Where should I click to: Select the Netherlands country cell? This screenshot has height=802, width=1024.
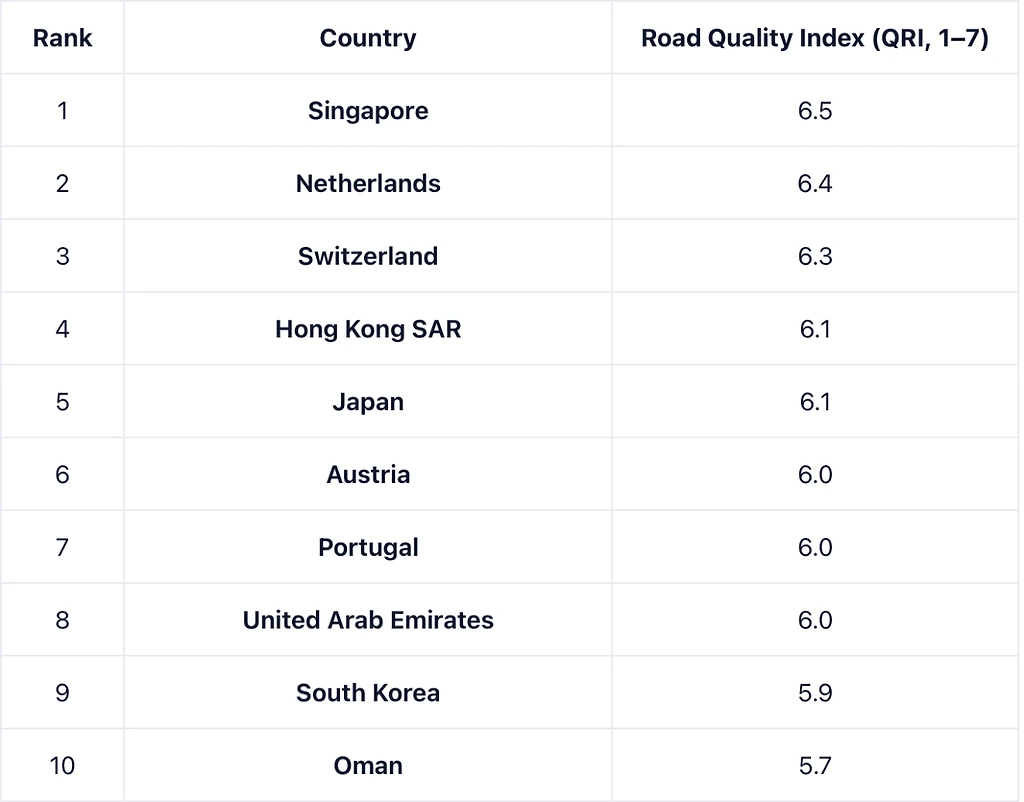[368, 183]
